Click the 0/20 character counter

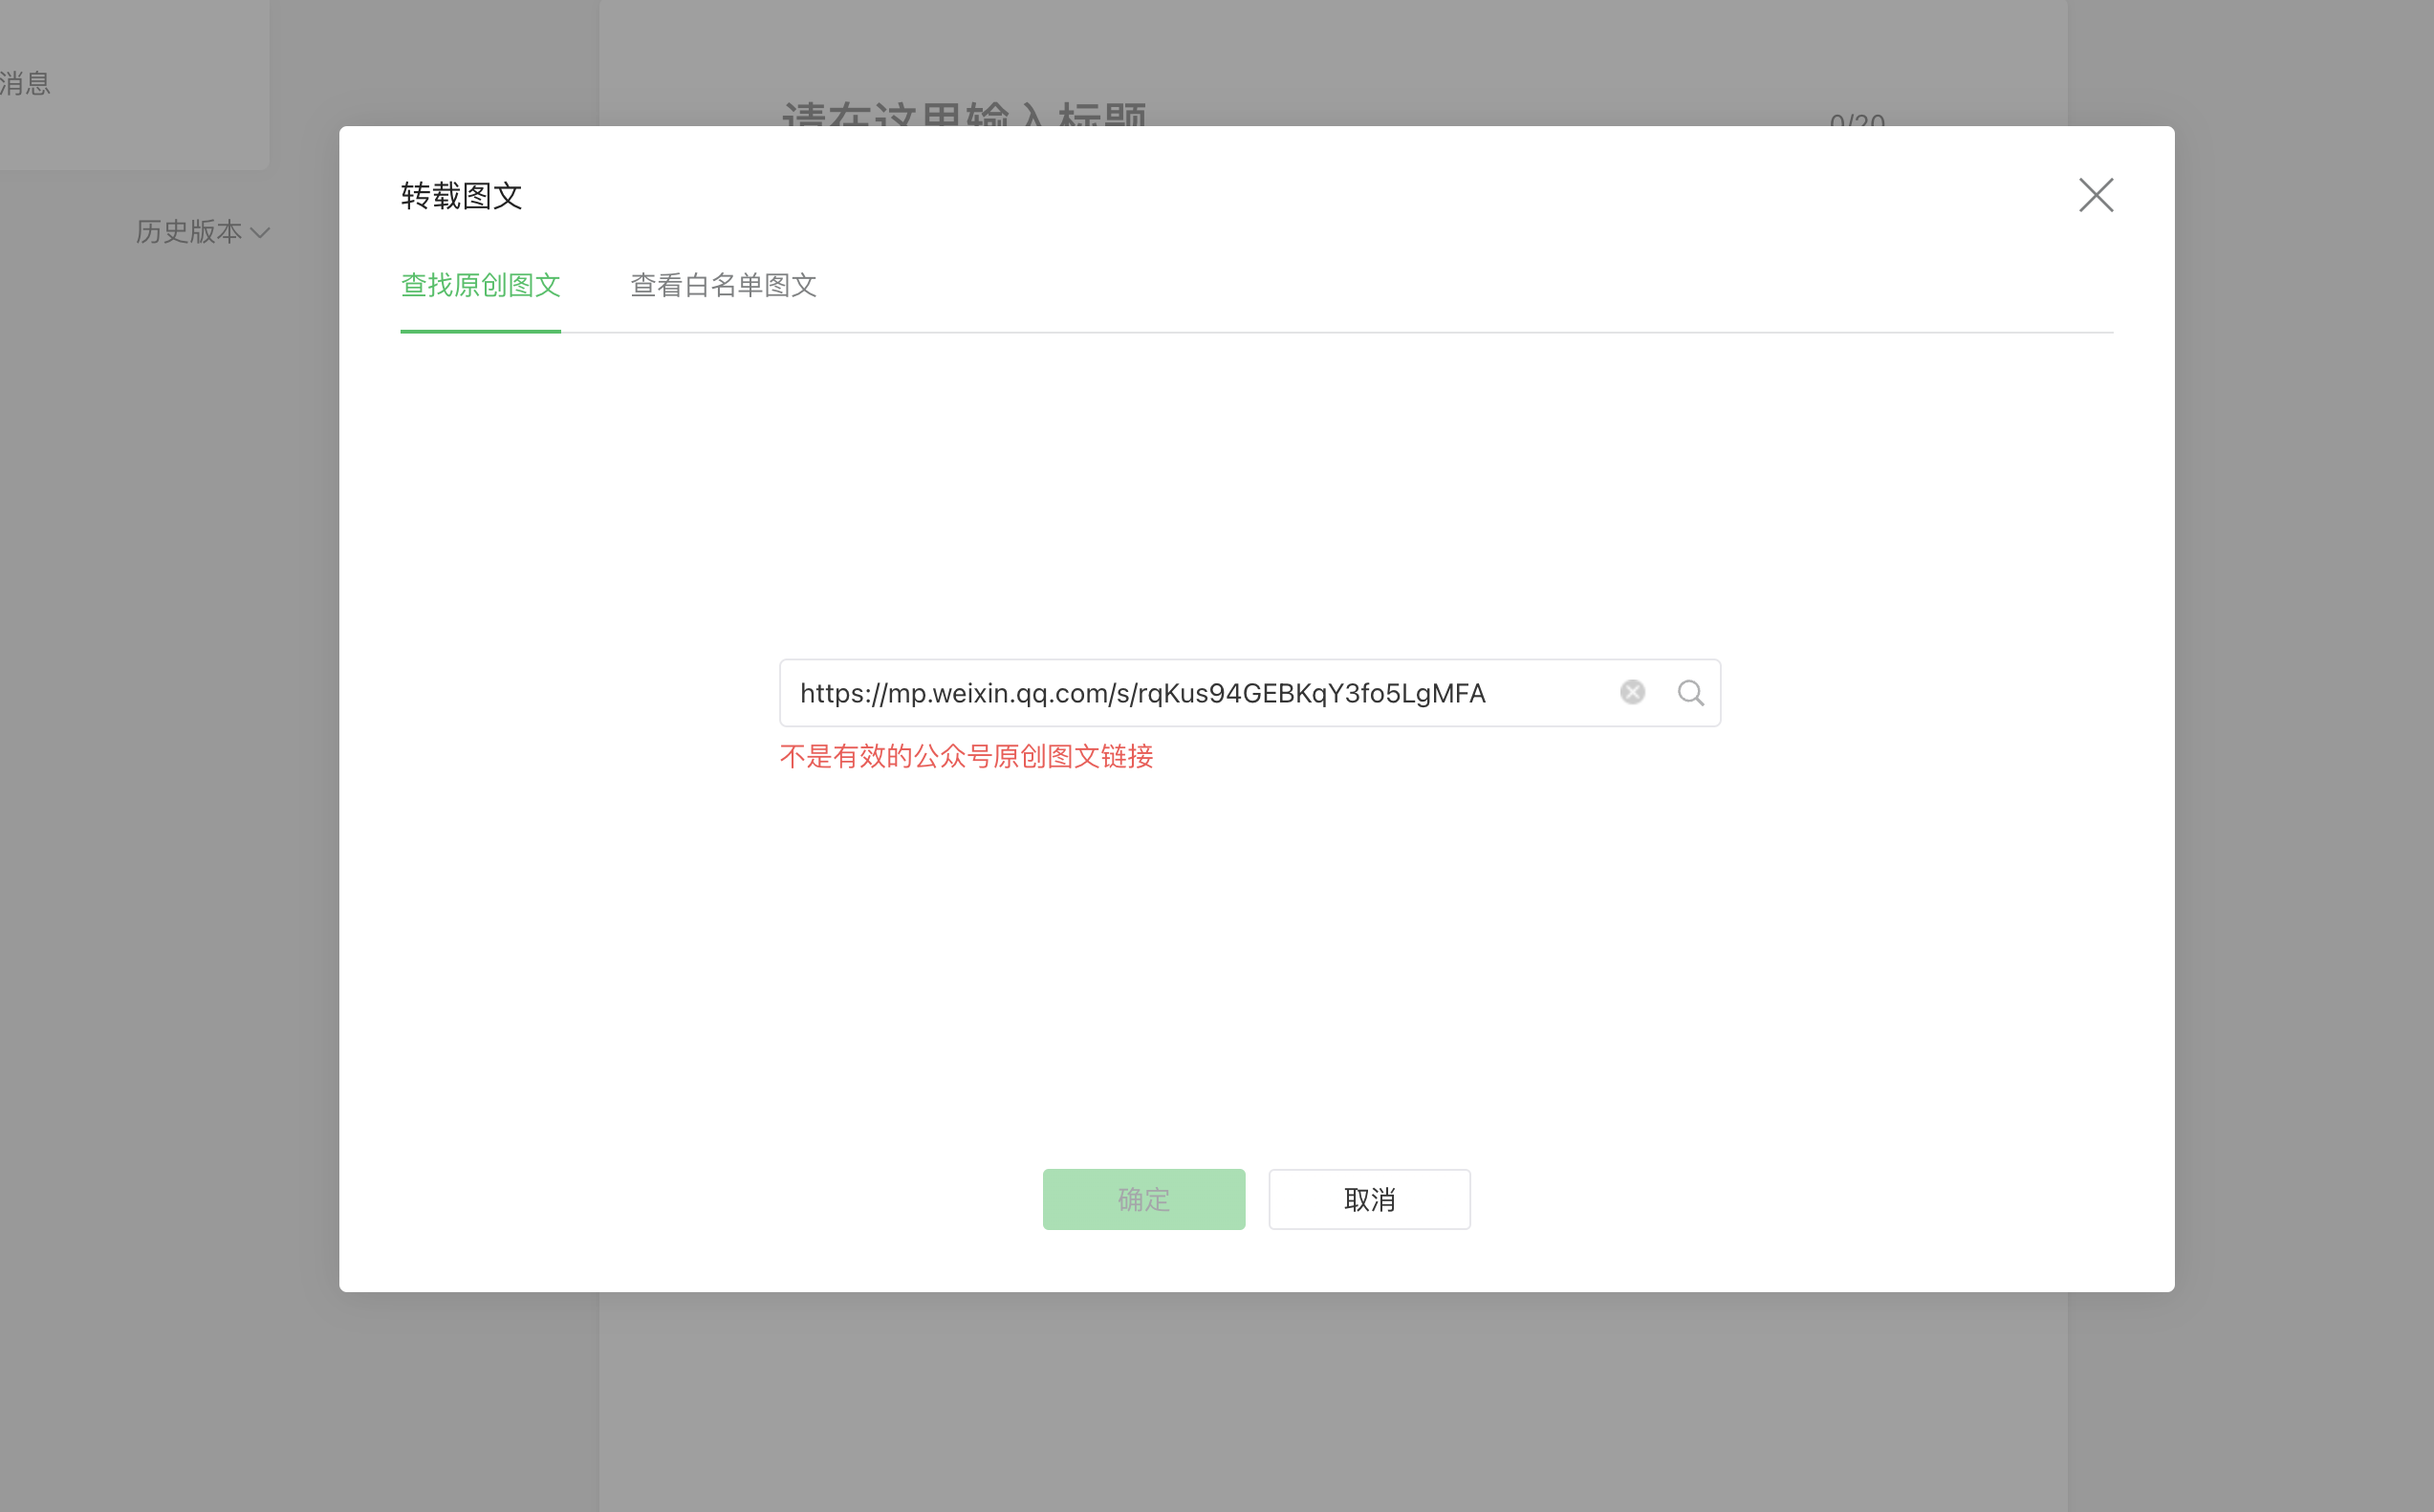[1857, 122]
